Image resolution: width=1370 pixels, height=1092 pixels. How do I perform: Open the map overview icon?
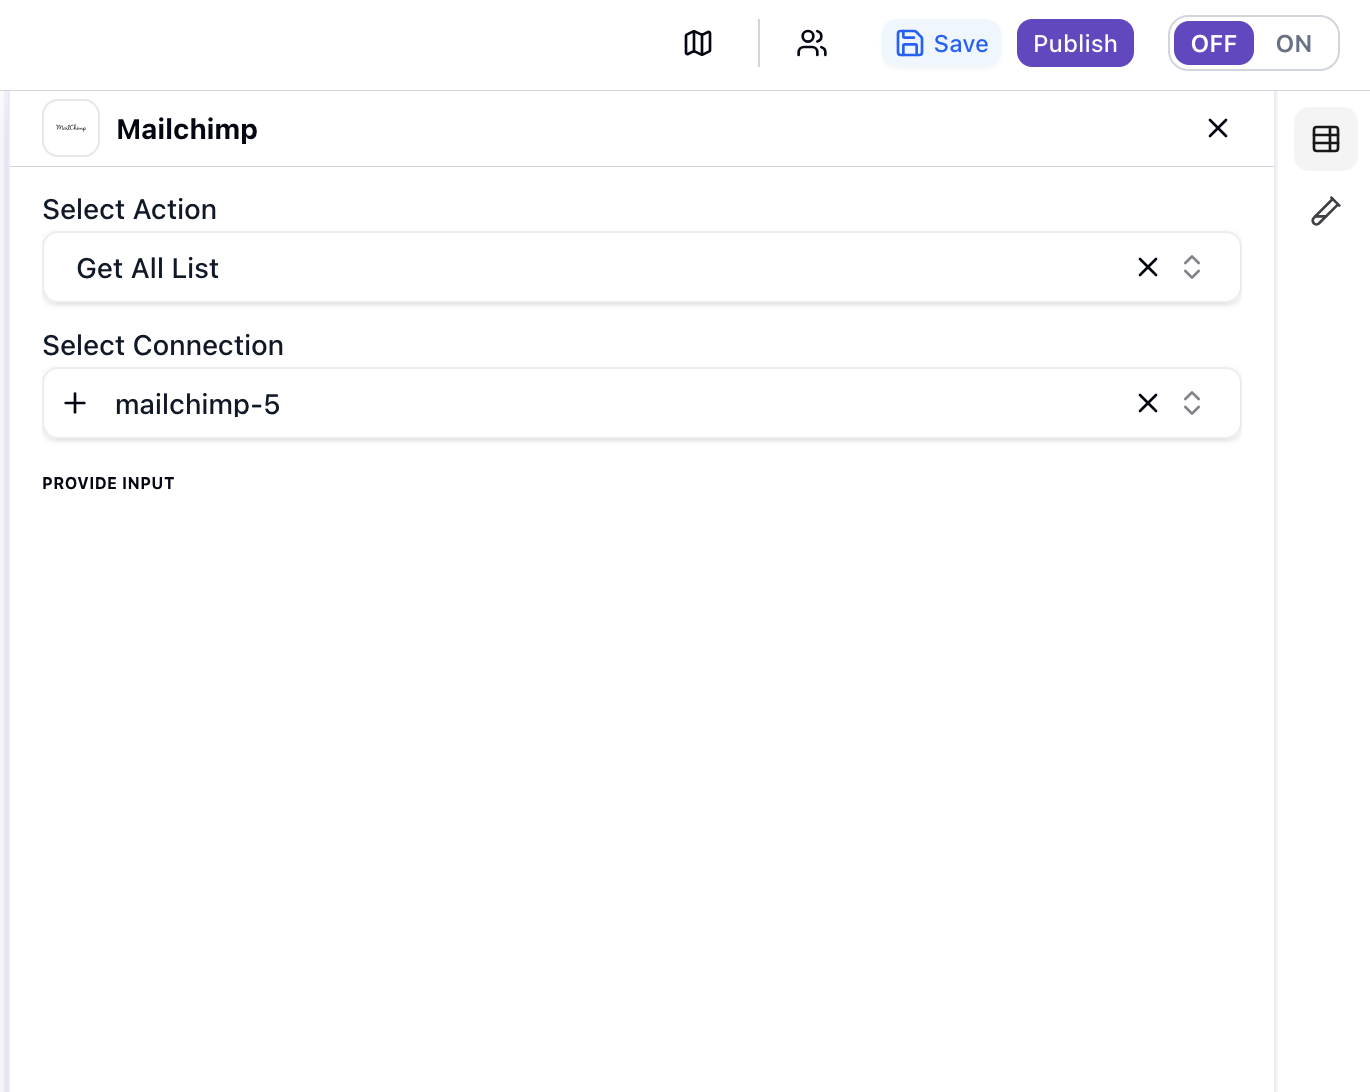click(697, 43)
